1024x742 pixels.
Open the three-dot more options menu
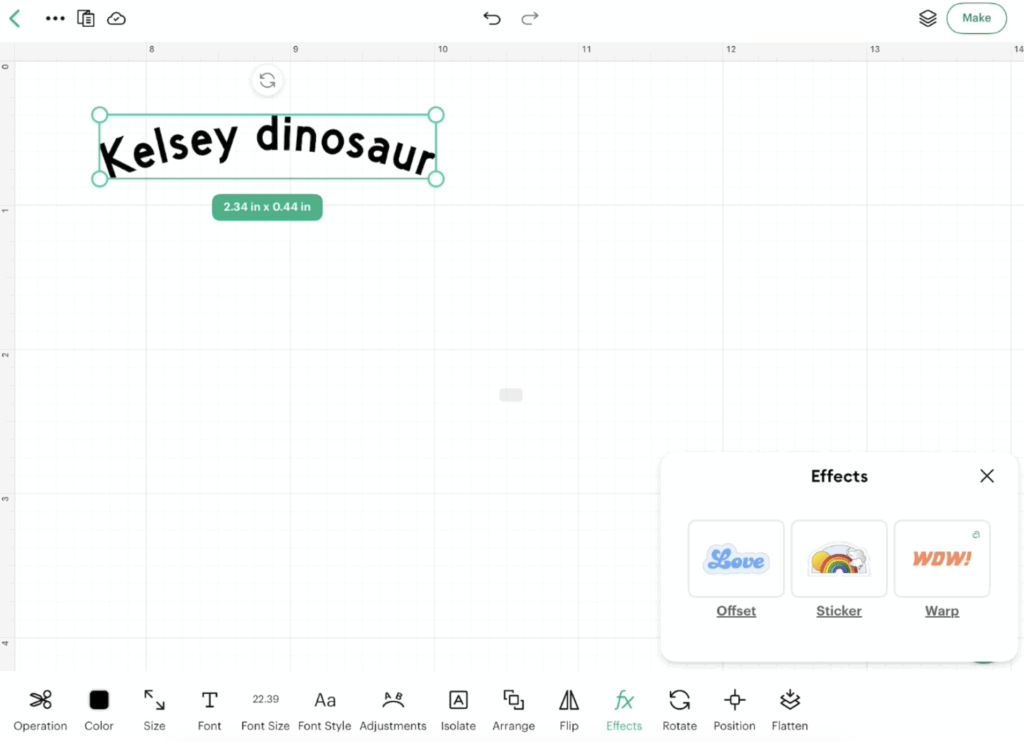55,18
